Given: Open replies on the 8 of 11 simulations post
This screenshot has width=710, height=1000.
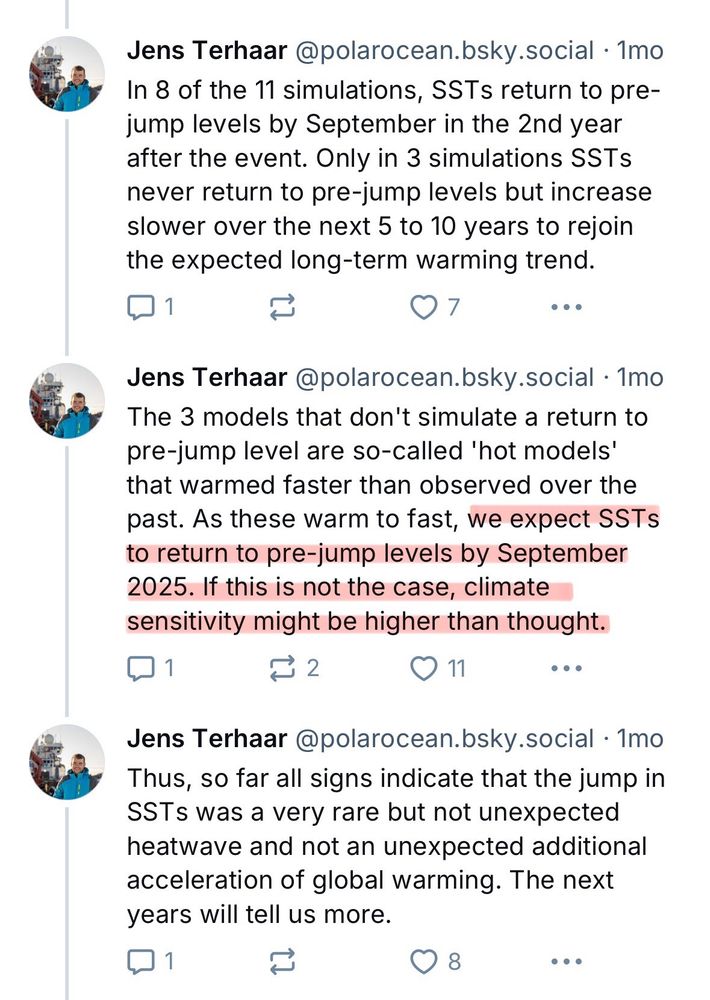Looking at the screenshot, I should [x=151, y=307].
